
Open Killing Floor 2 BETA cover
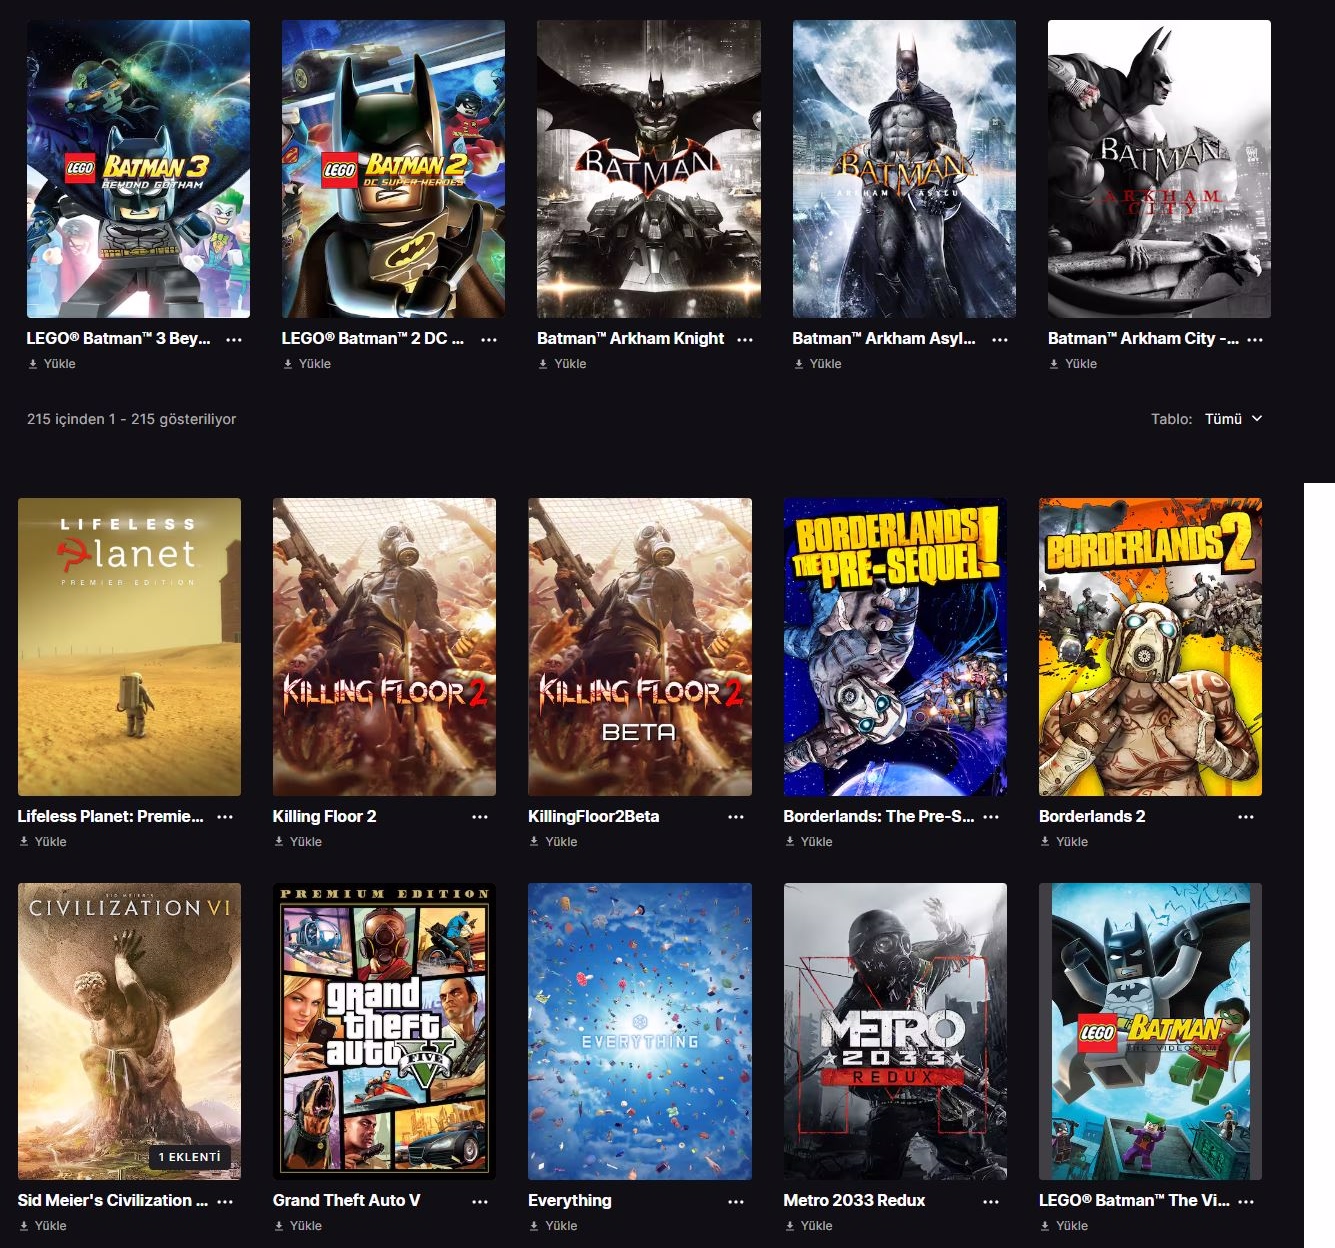click(640, 647)
